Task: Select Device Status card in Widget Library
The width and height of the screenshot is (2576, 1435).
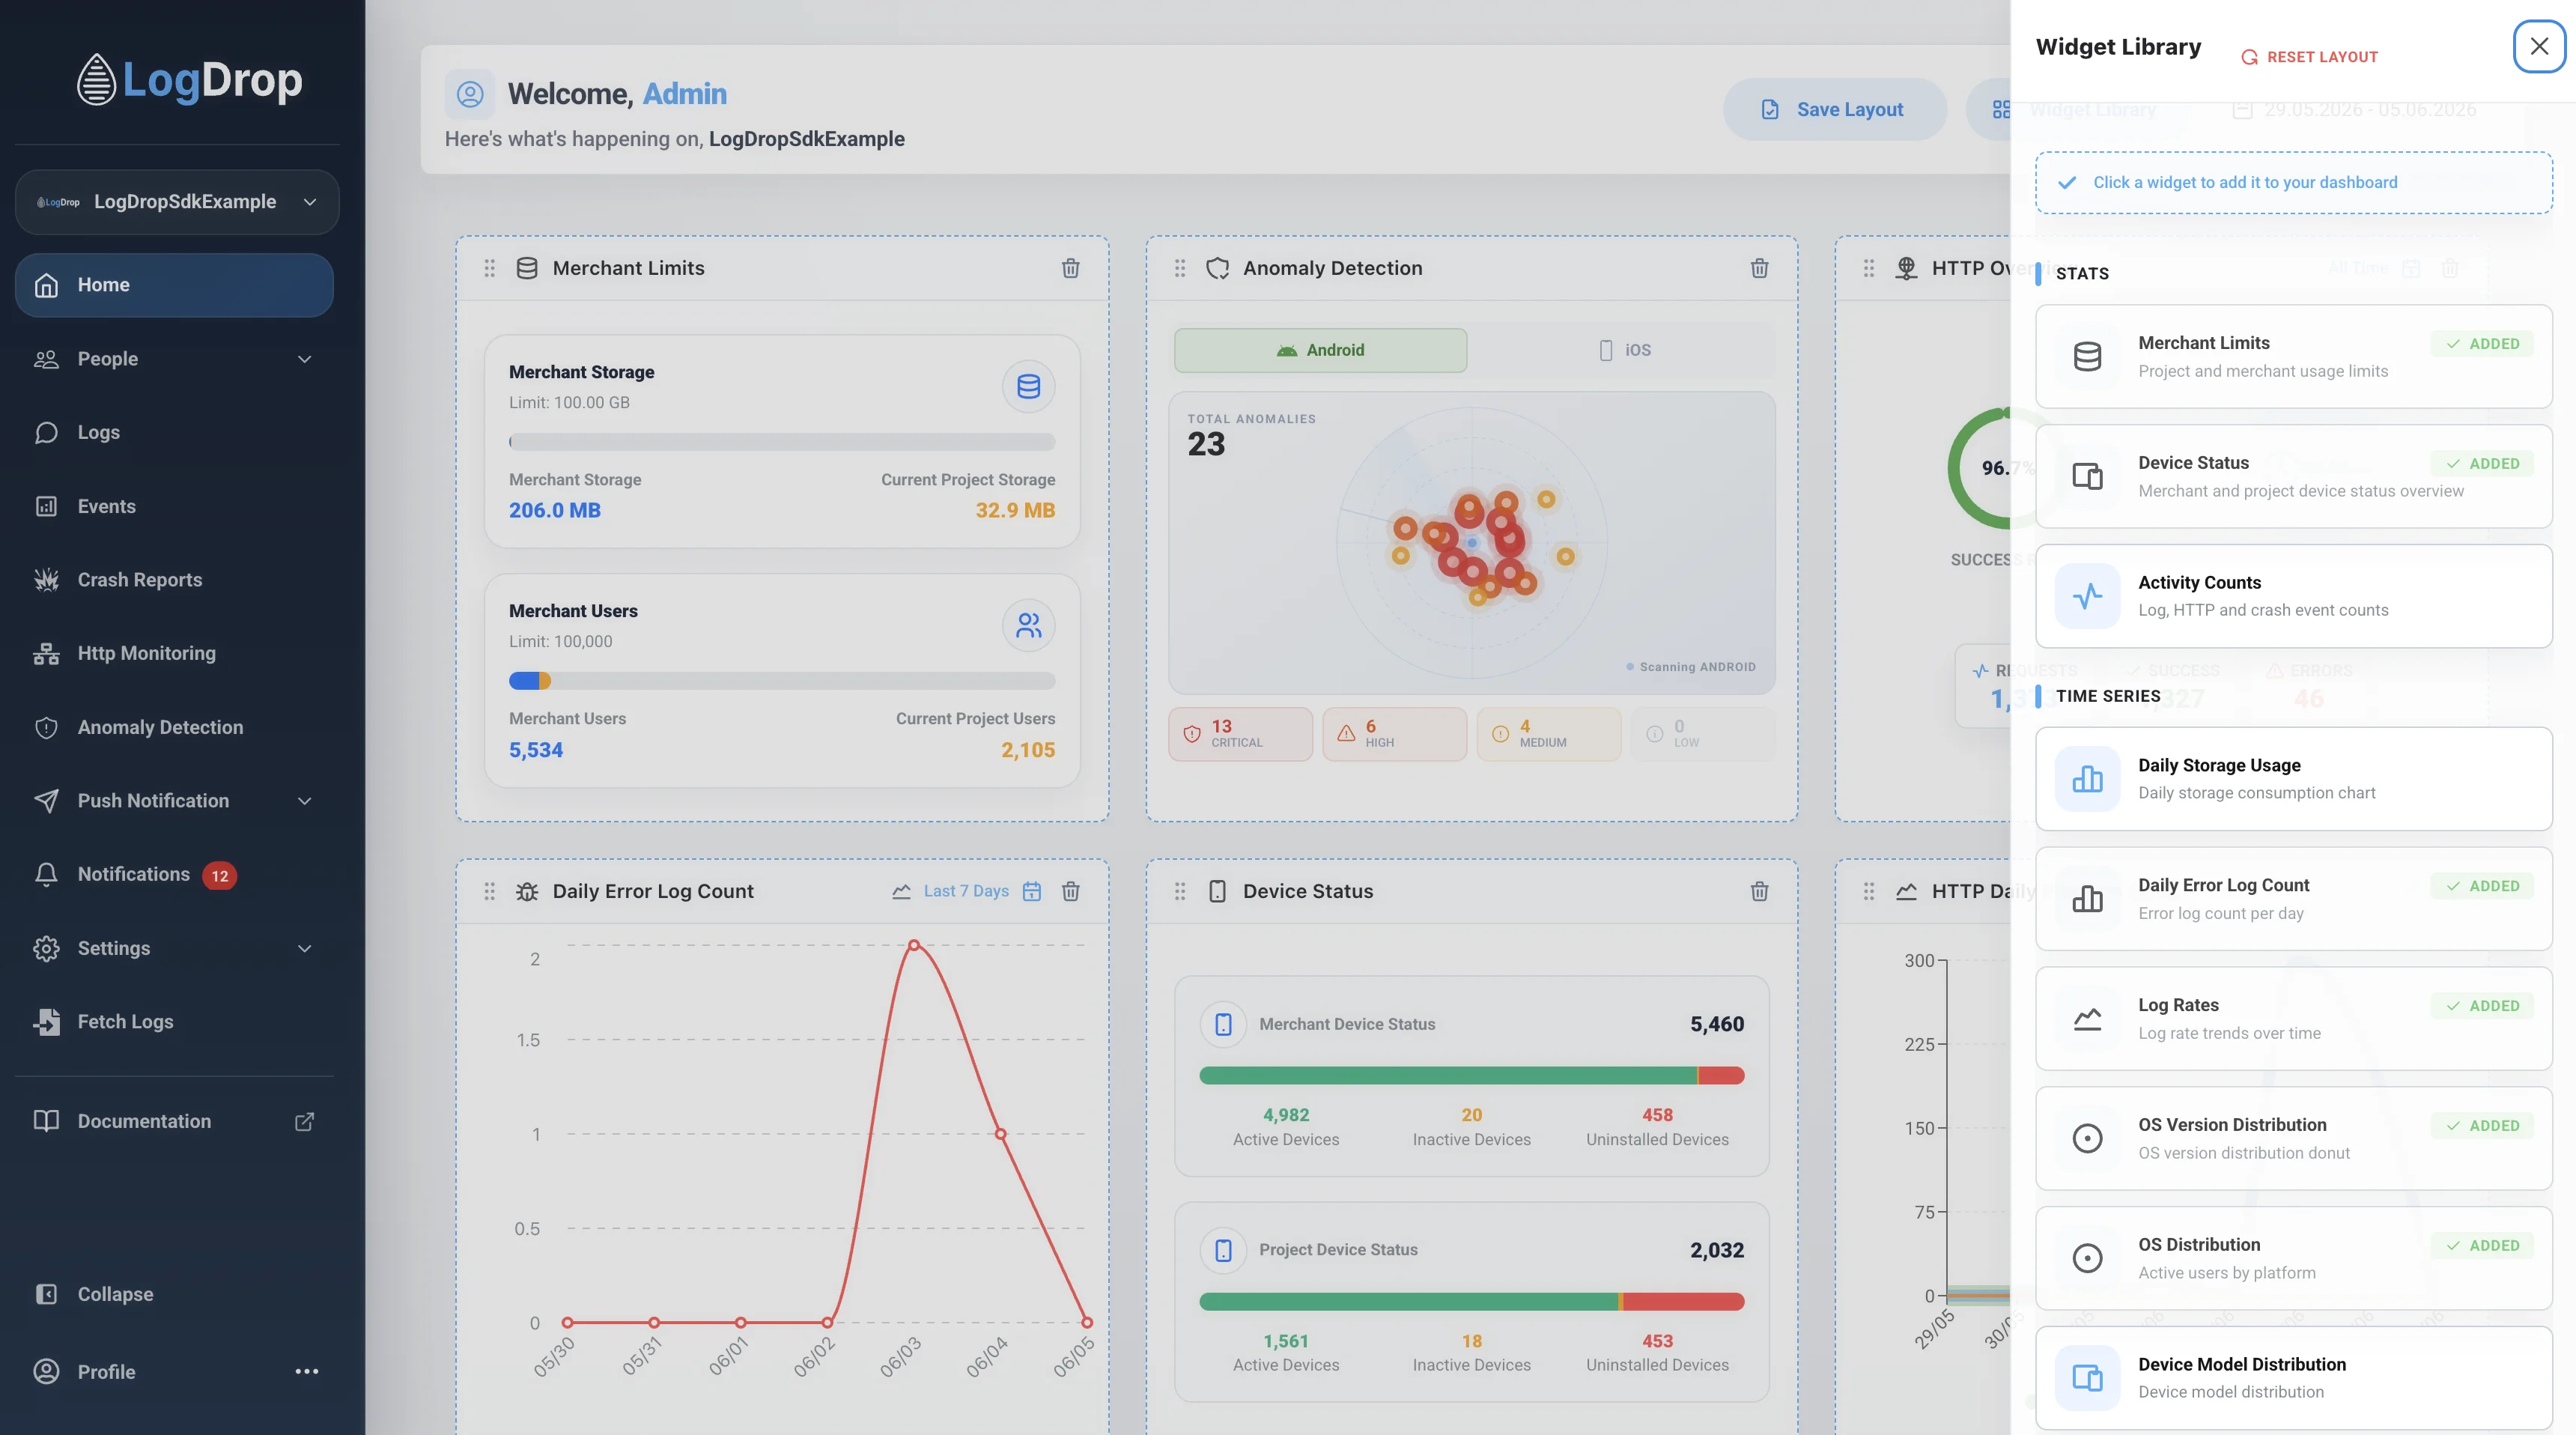Action: [2293, 476]
